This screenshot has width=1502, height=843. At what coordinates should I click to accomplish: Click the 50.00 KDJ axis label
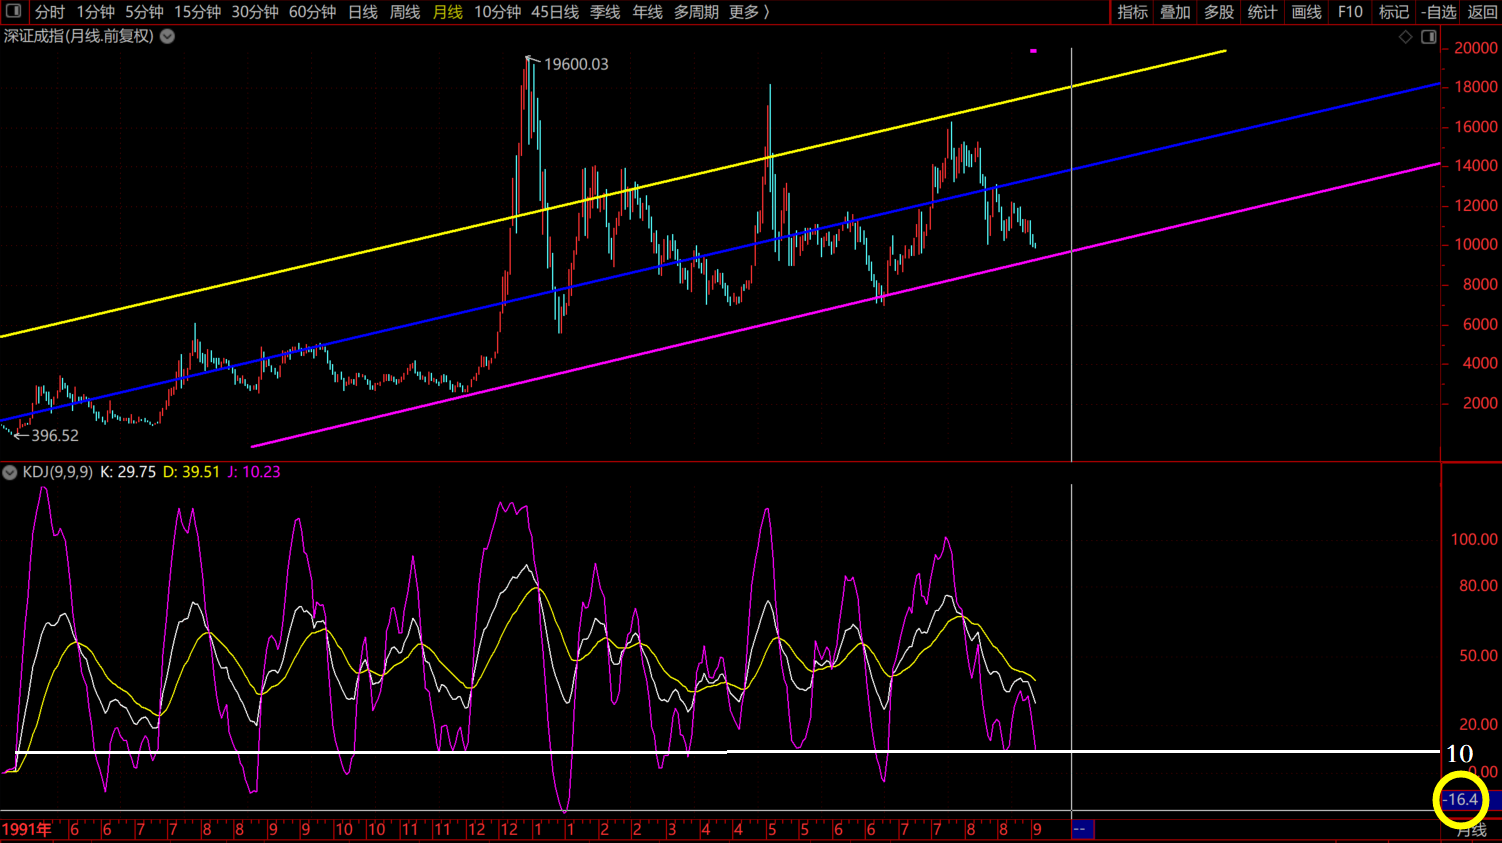tap(1478, 656)
